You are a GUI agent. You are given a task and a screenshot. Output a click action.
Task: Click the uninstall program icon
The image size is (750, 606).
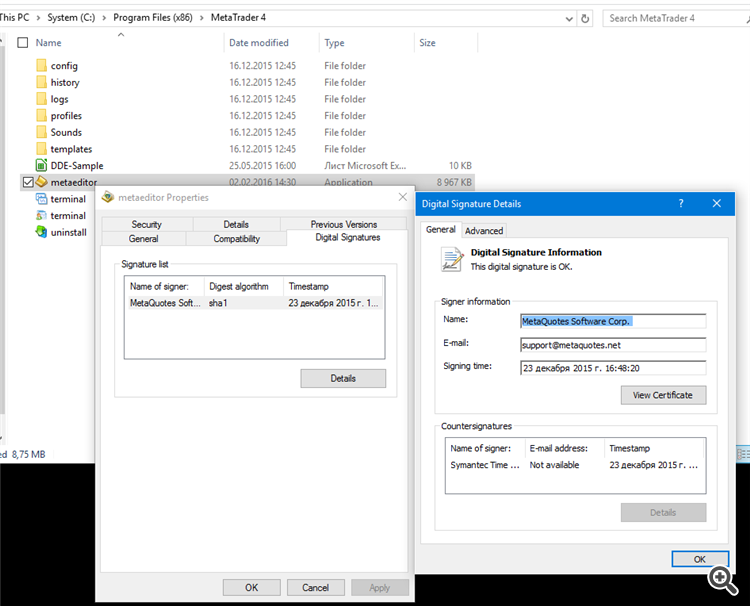[x=42, y=232]
